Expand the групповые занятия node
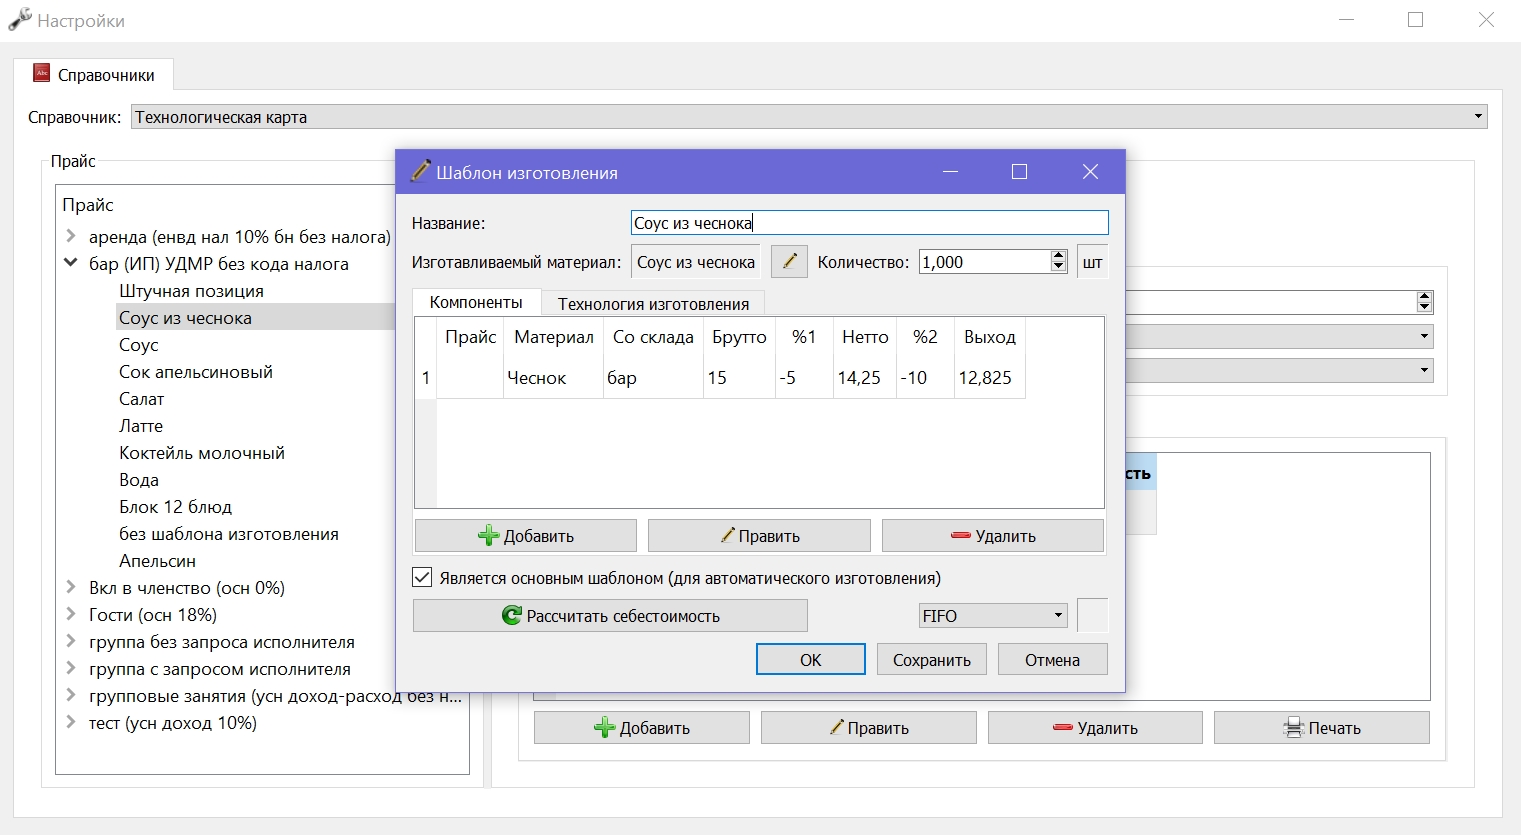This screenshot has width=1521, height=835. pos(71,695)
